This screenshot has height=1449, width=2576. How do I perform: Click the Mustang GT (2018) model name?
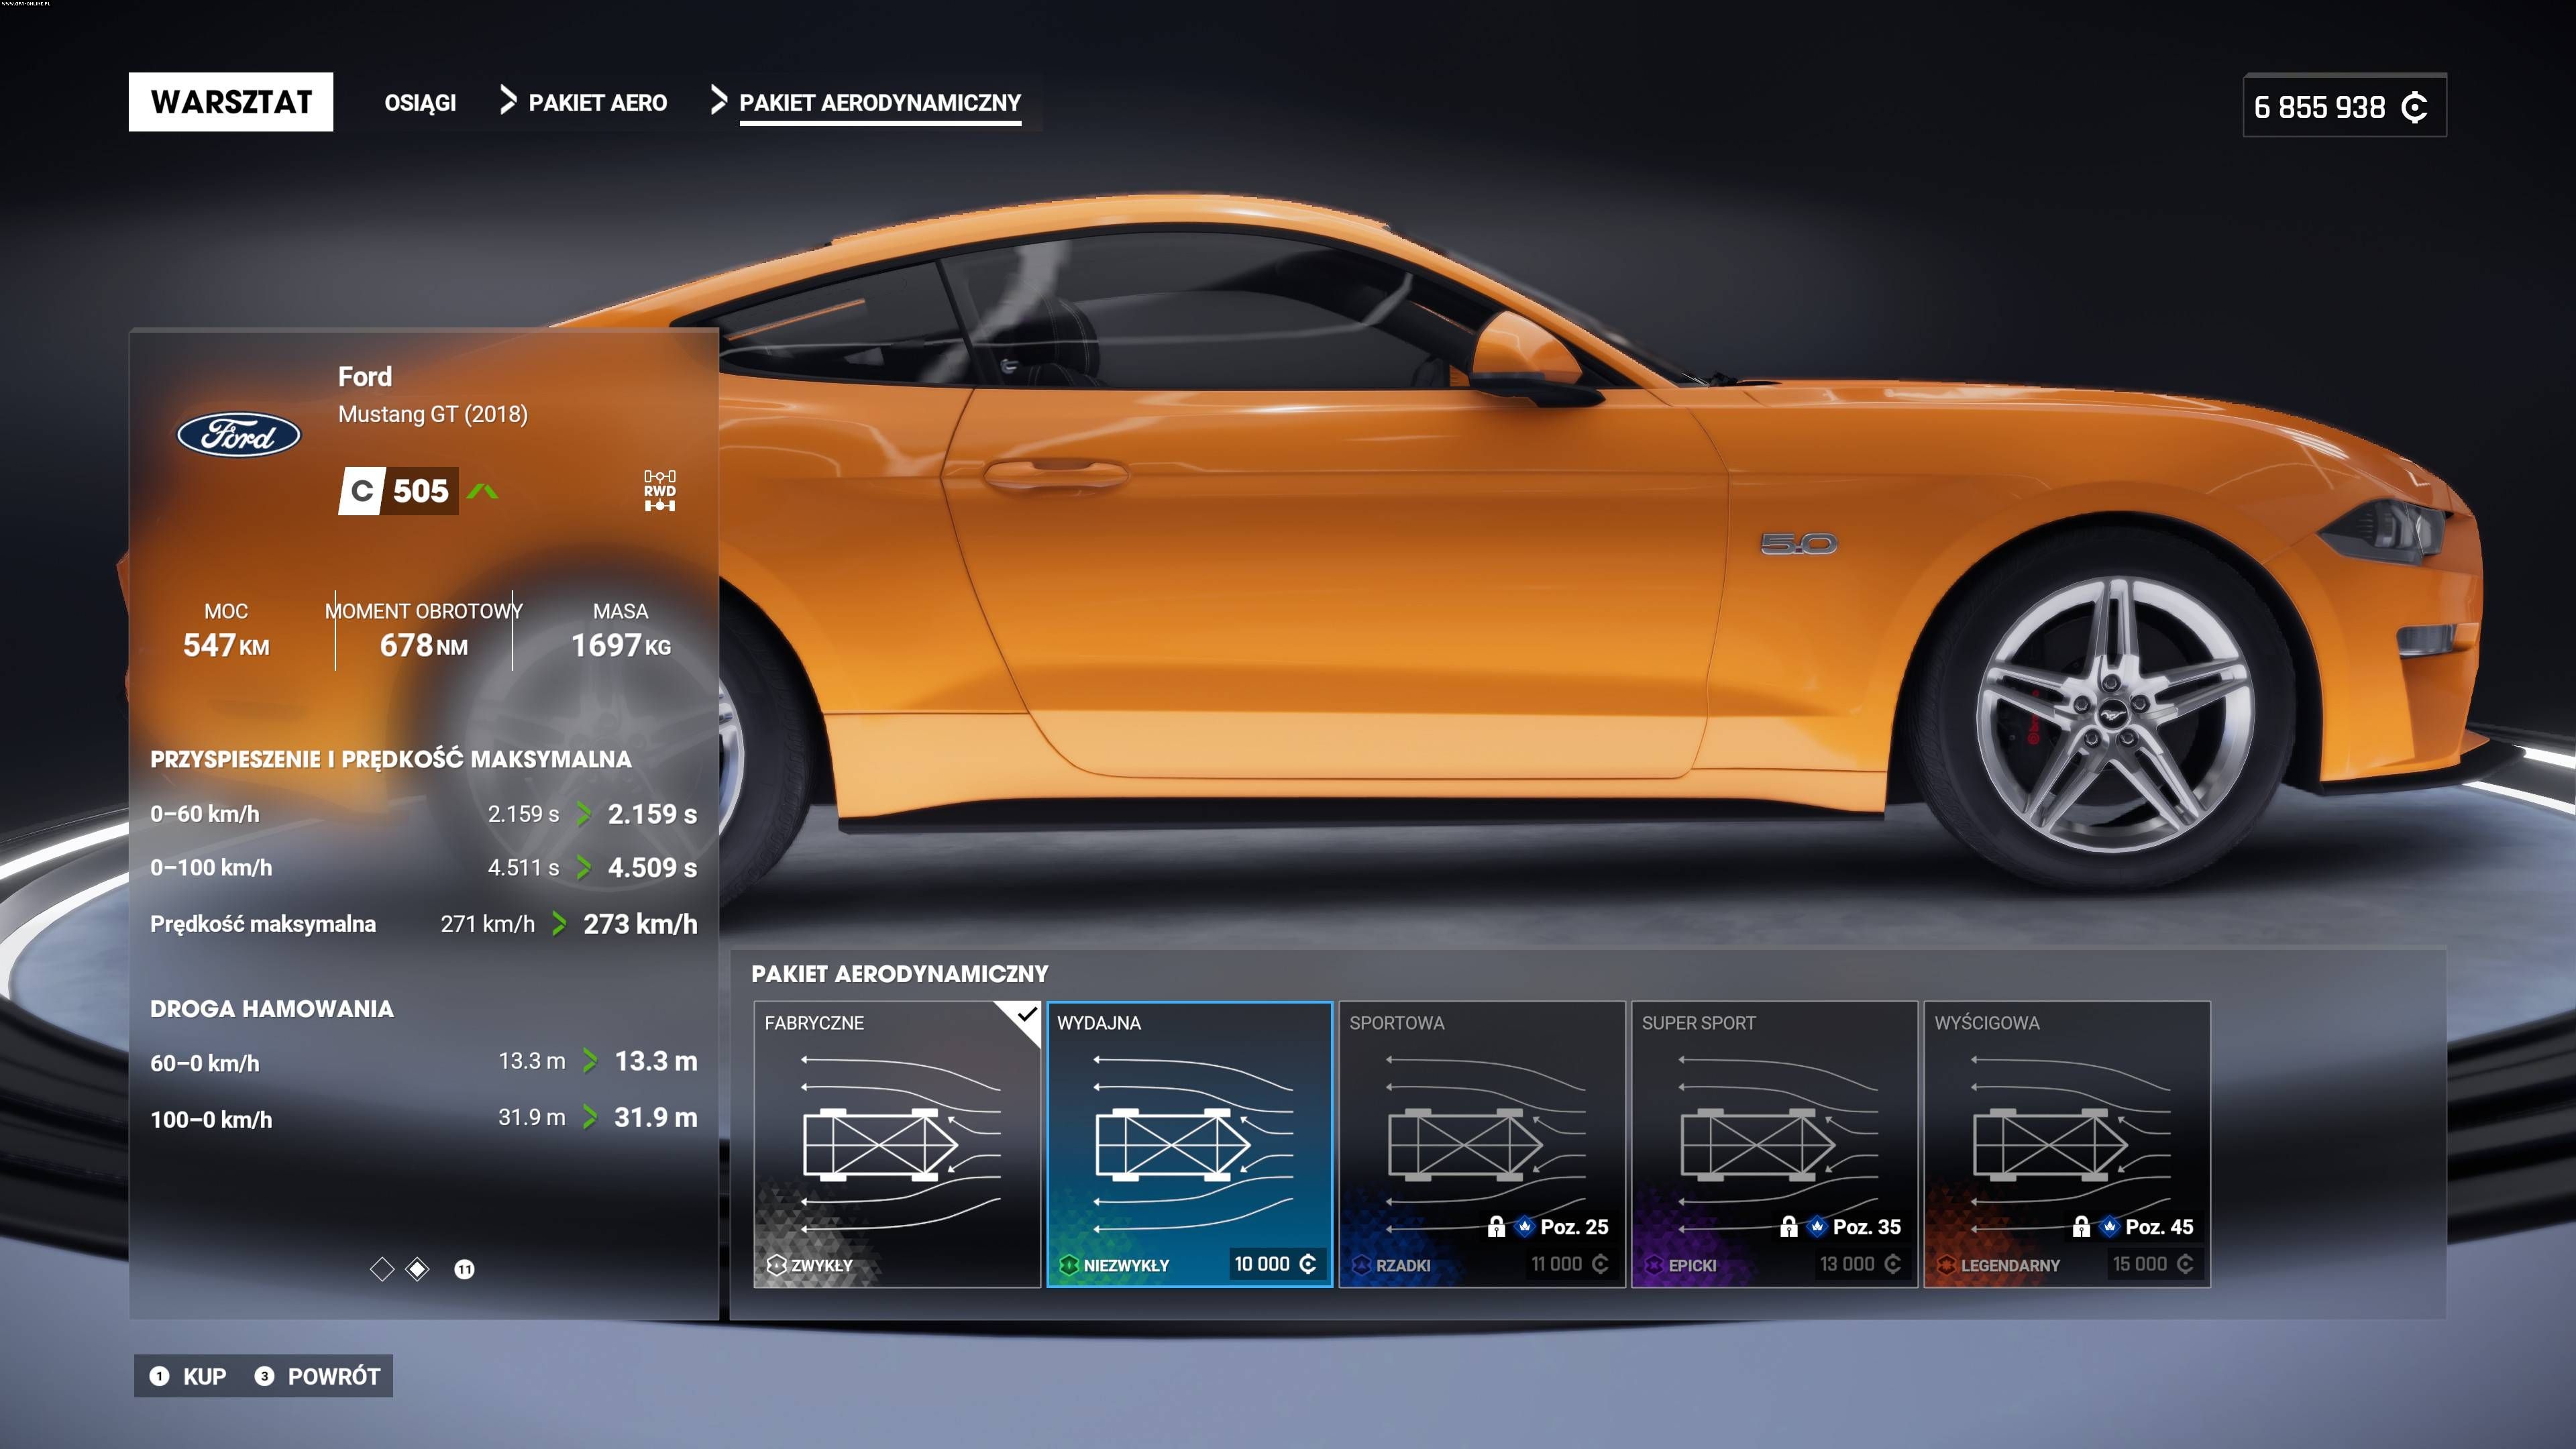pos(433,414)
